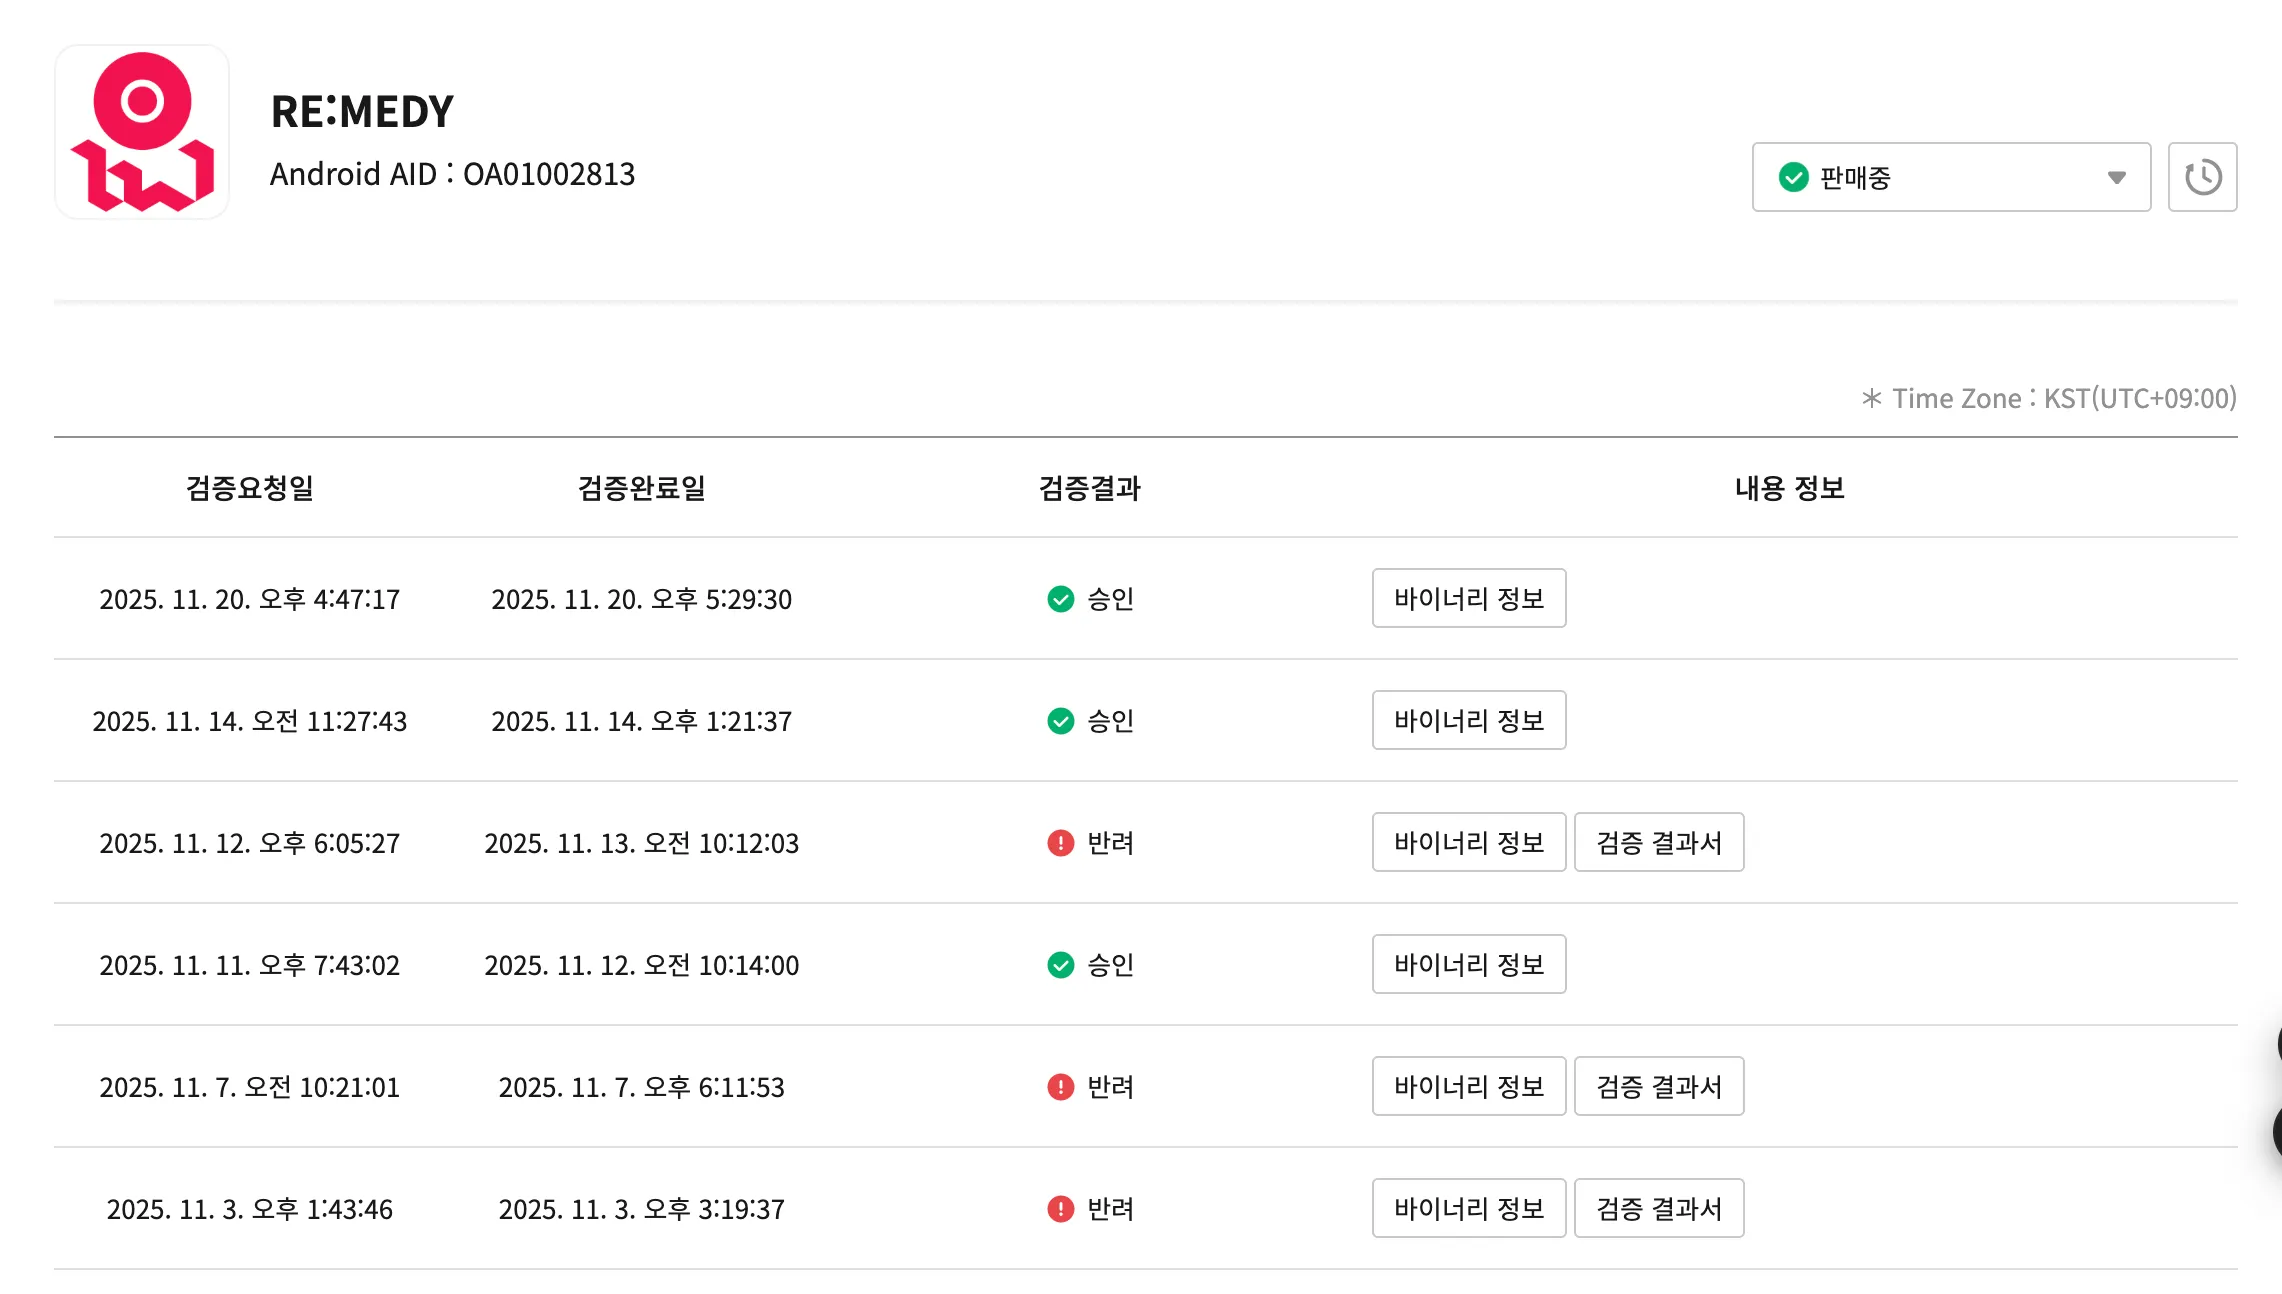Open 바이너리 정보 for the Nov 12 request
This screenshot has height=1294, width=2282.
click(x=1468, y=842)
